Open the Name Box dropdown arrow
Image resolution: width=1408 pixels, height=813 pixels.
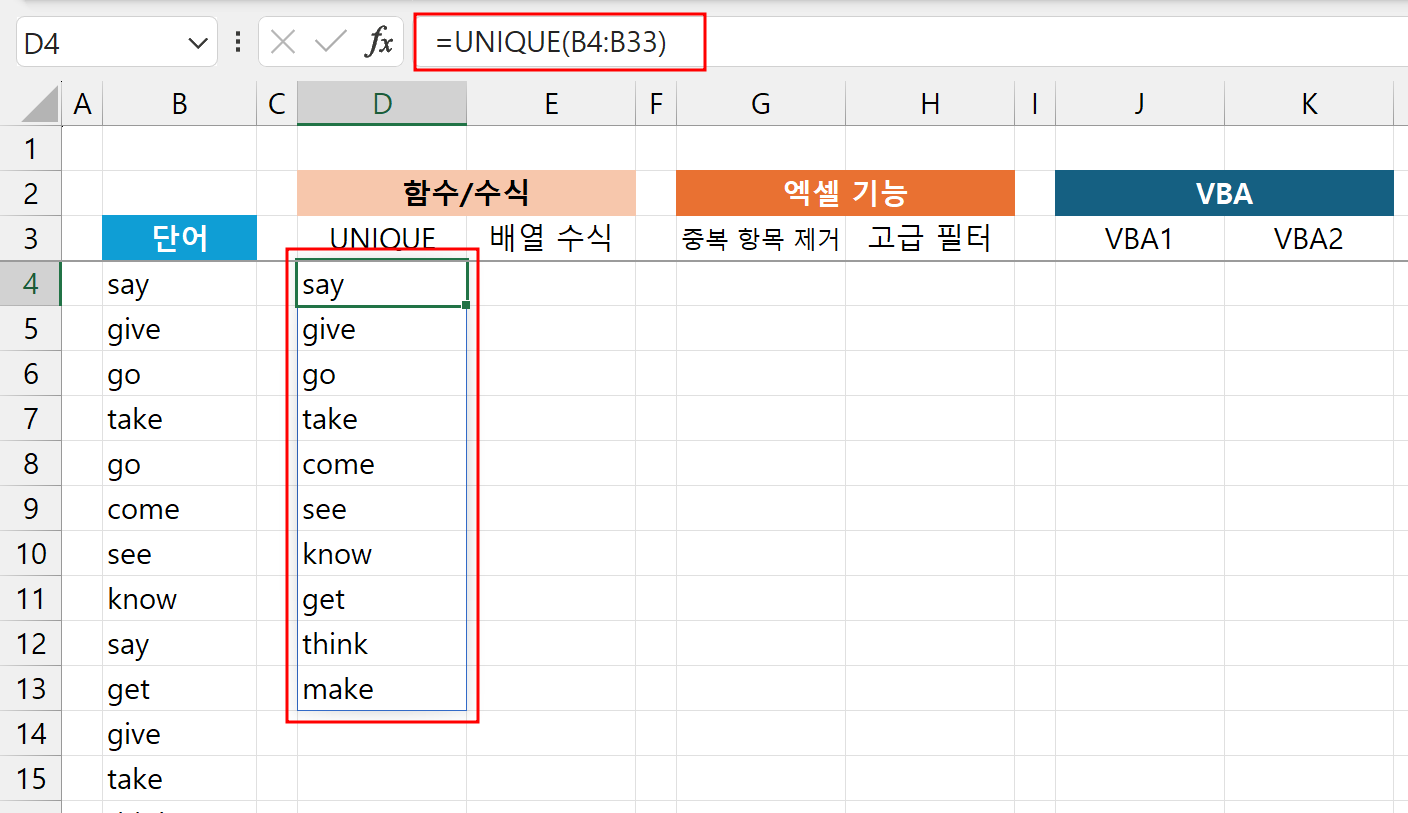point(196,42)
